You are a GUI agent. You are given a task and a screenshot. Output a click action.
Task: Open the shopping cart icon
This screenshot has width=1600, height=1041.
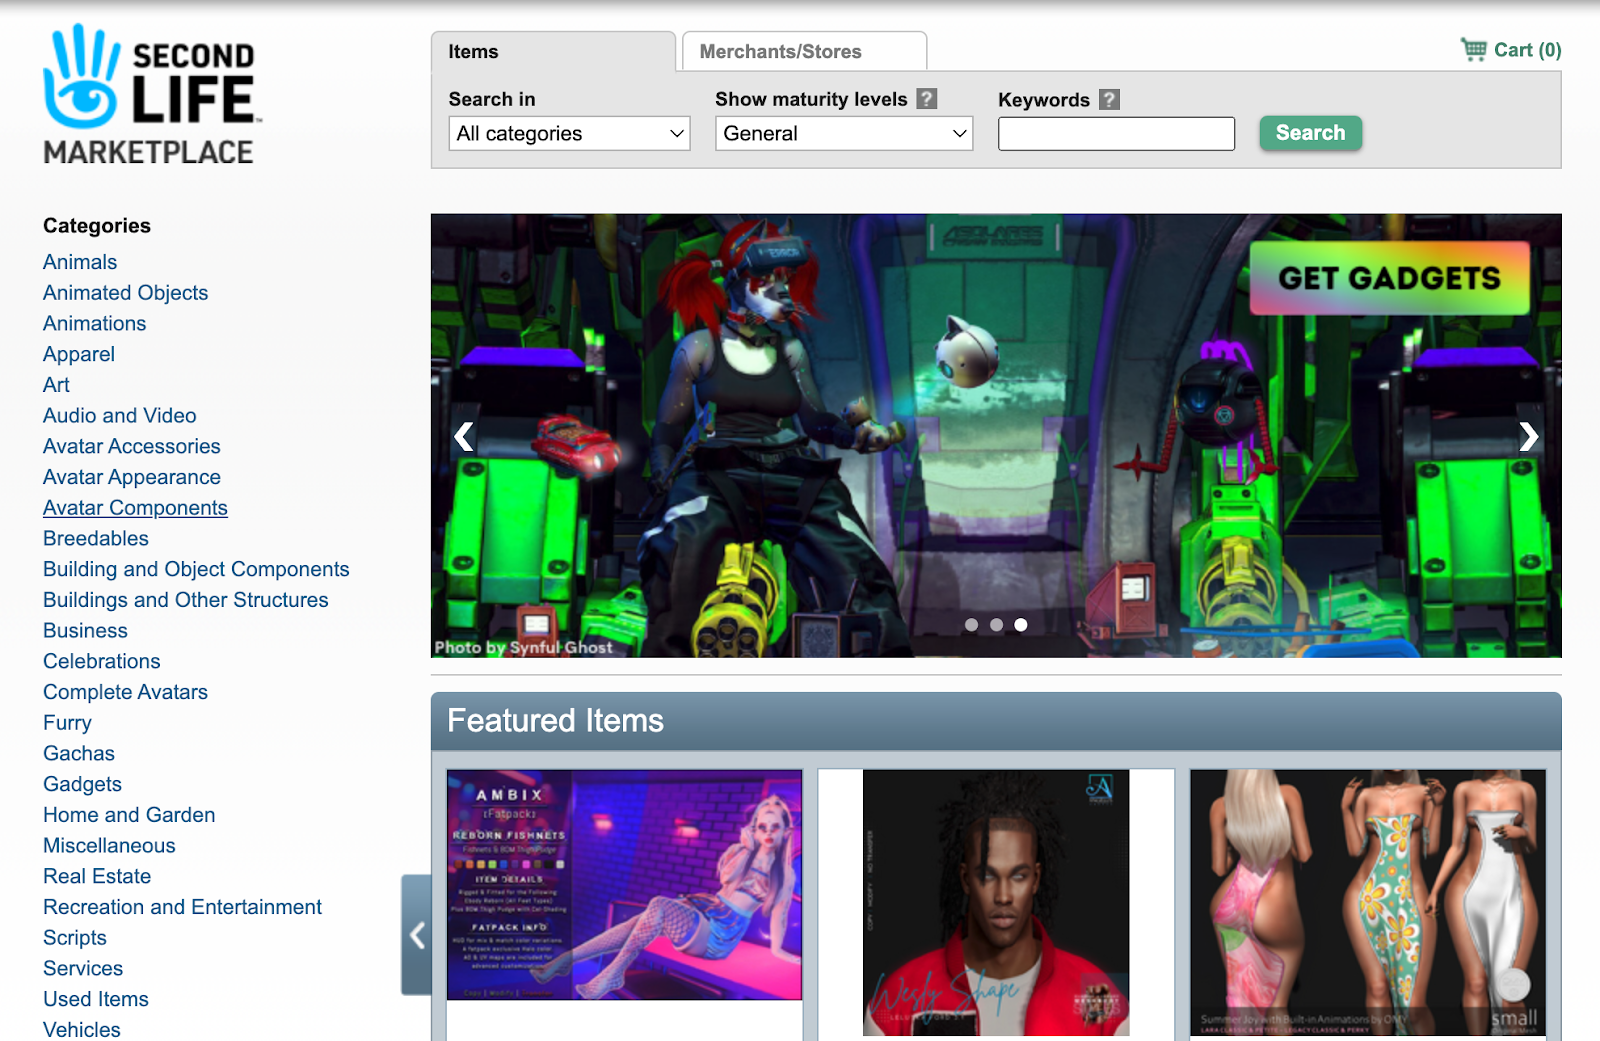pyautogui.click(x=1473, y=50)
